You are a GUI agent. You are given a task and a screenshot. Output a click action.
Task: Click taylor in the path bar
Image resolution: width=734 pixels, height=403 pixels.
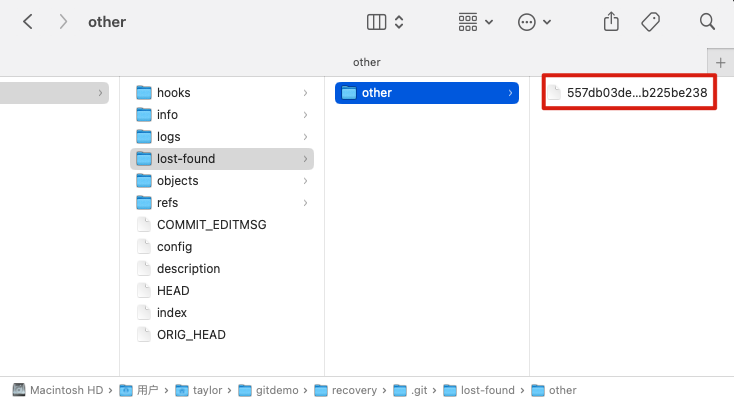click(x=199, y=390)
